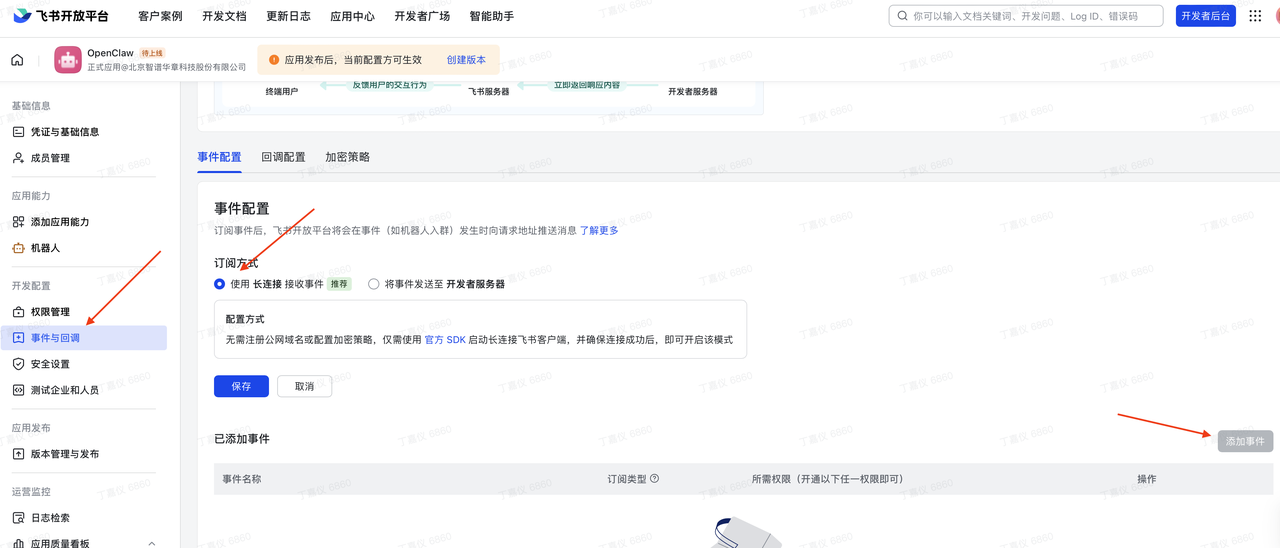
Task: Click the 飞书开放平台 logo
Action: click(x=60, y=16)
